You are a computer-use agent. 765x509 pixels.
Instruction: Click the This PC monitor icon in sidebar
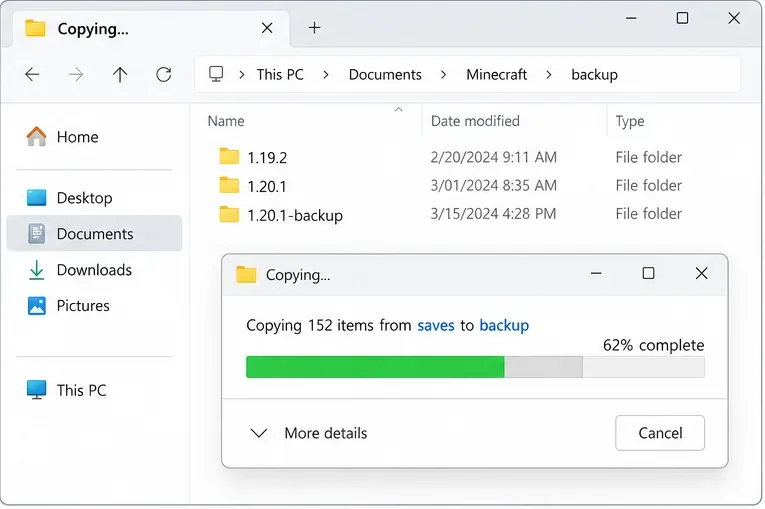point(37,390)
